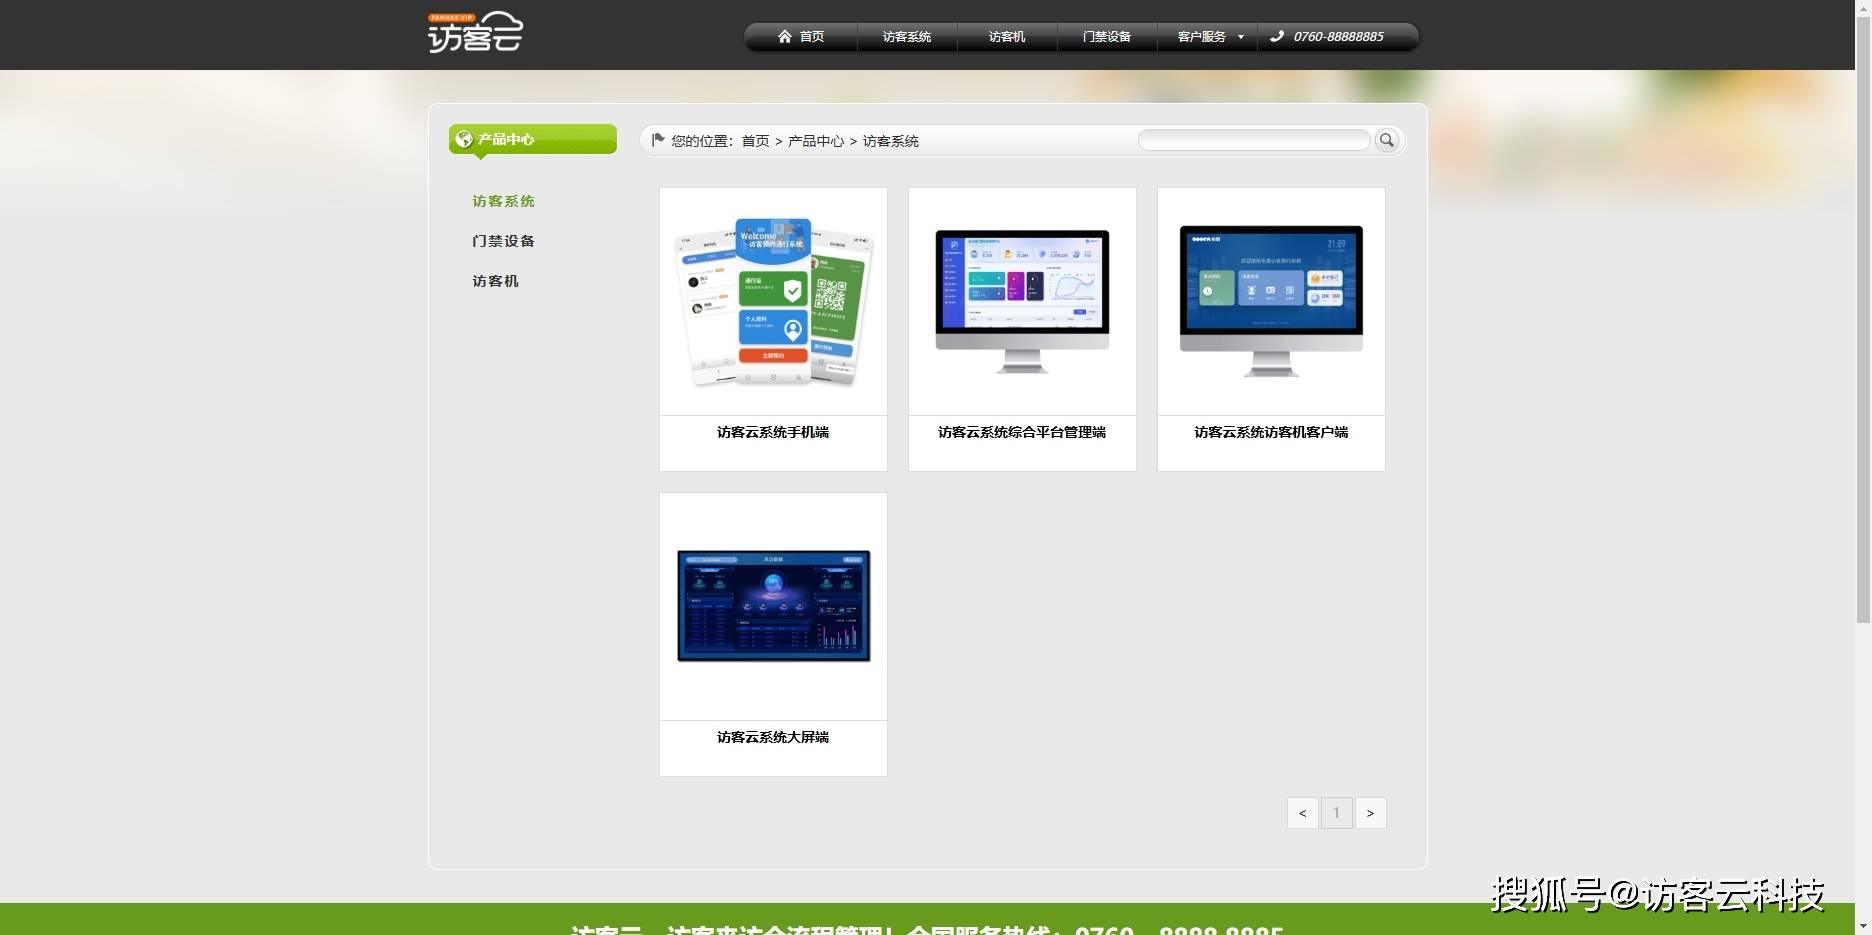
Task: Expand the 客户服务 dropdown arrow
Action: pos(1241,37)
